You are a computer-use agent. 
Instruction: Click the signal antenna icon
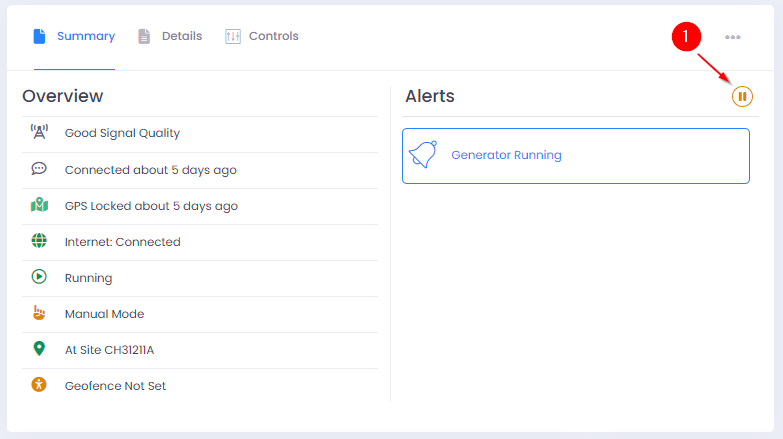tap(39, 133)
